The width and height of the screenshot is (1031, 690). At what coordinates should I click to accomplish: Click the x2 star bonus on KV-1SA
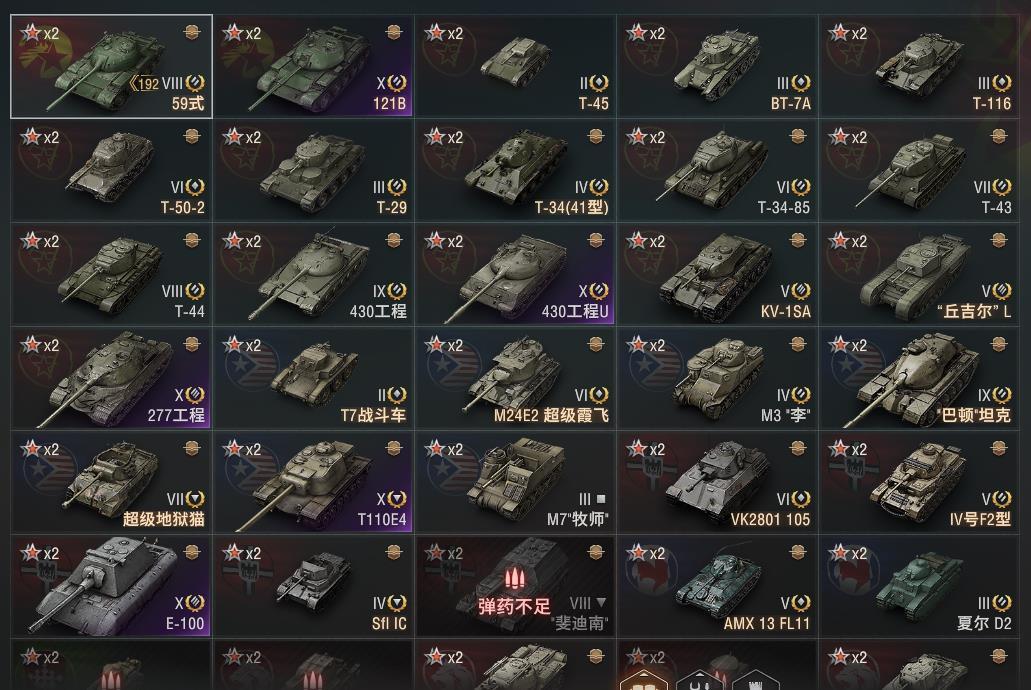point(646,241)
